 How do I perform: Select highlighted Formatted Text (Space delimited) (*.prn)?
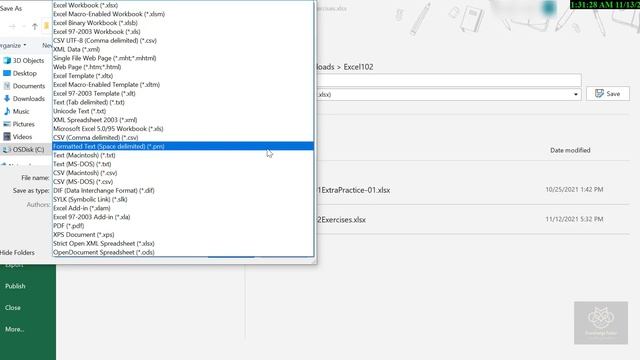click(x=183, y=146)
